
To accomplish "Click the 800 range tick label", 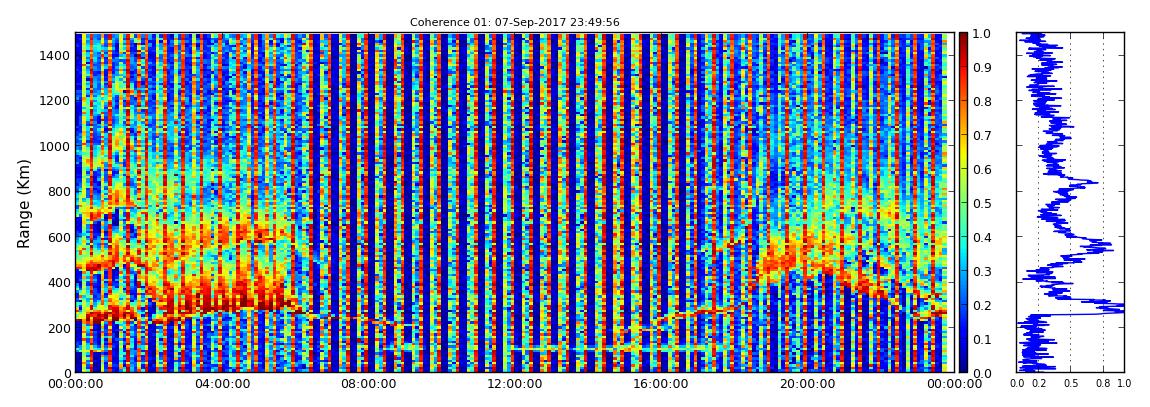I will tap(60, 191).
